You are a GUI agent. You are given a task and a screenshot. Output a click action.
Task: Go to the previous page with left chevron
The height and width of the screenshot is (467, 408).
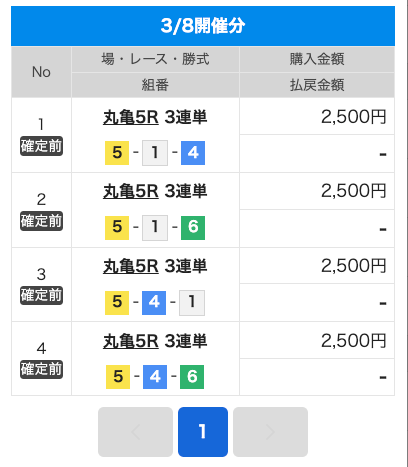pyautogui.click(x=135, y=432)
